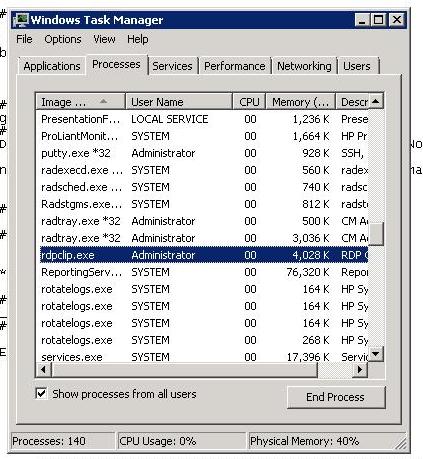Sort by Memory column header
This screenshot has width=423, height=459.
300,102
